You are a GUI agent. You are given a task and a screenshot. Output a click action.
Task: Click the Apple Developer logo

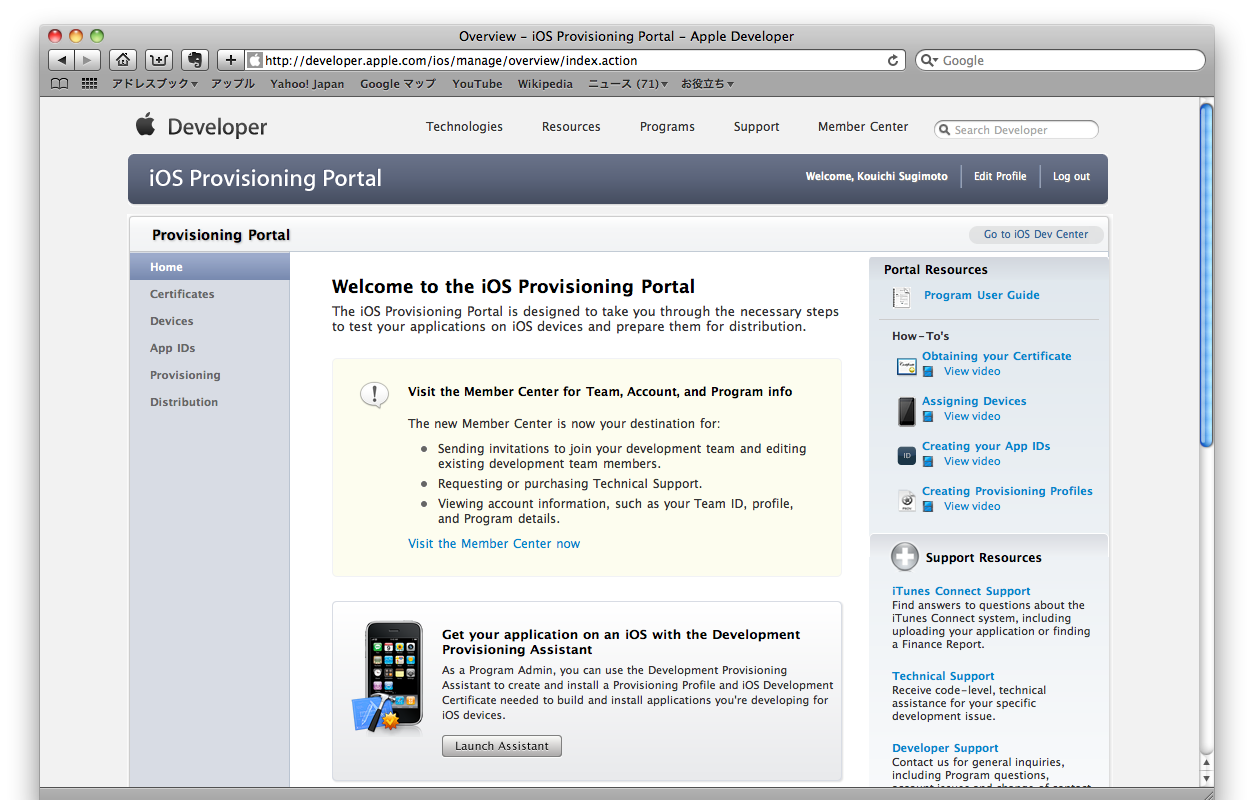tap(202, 127)
